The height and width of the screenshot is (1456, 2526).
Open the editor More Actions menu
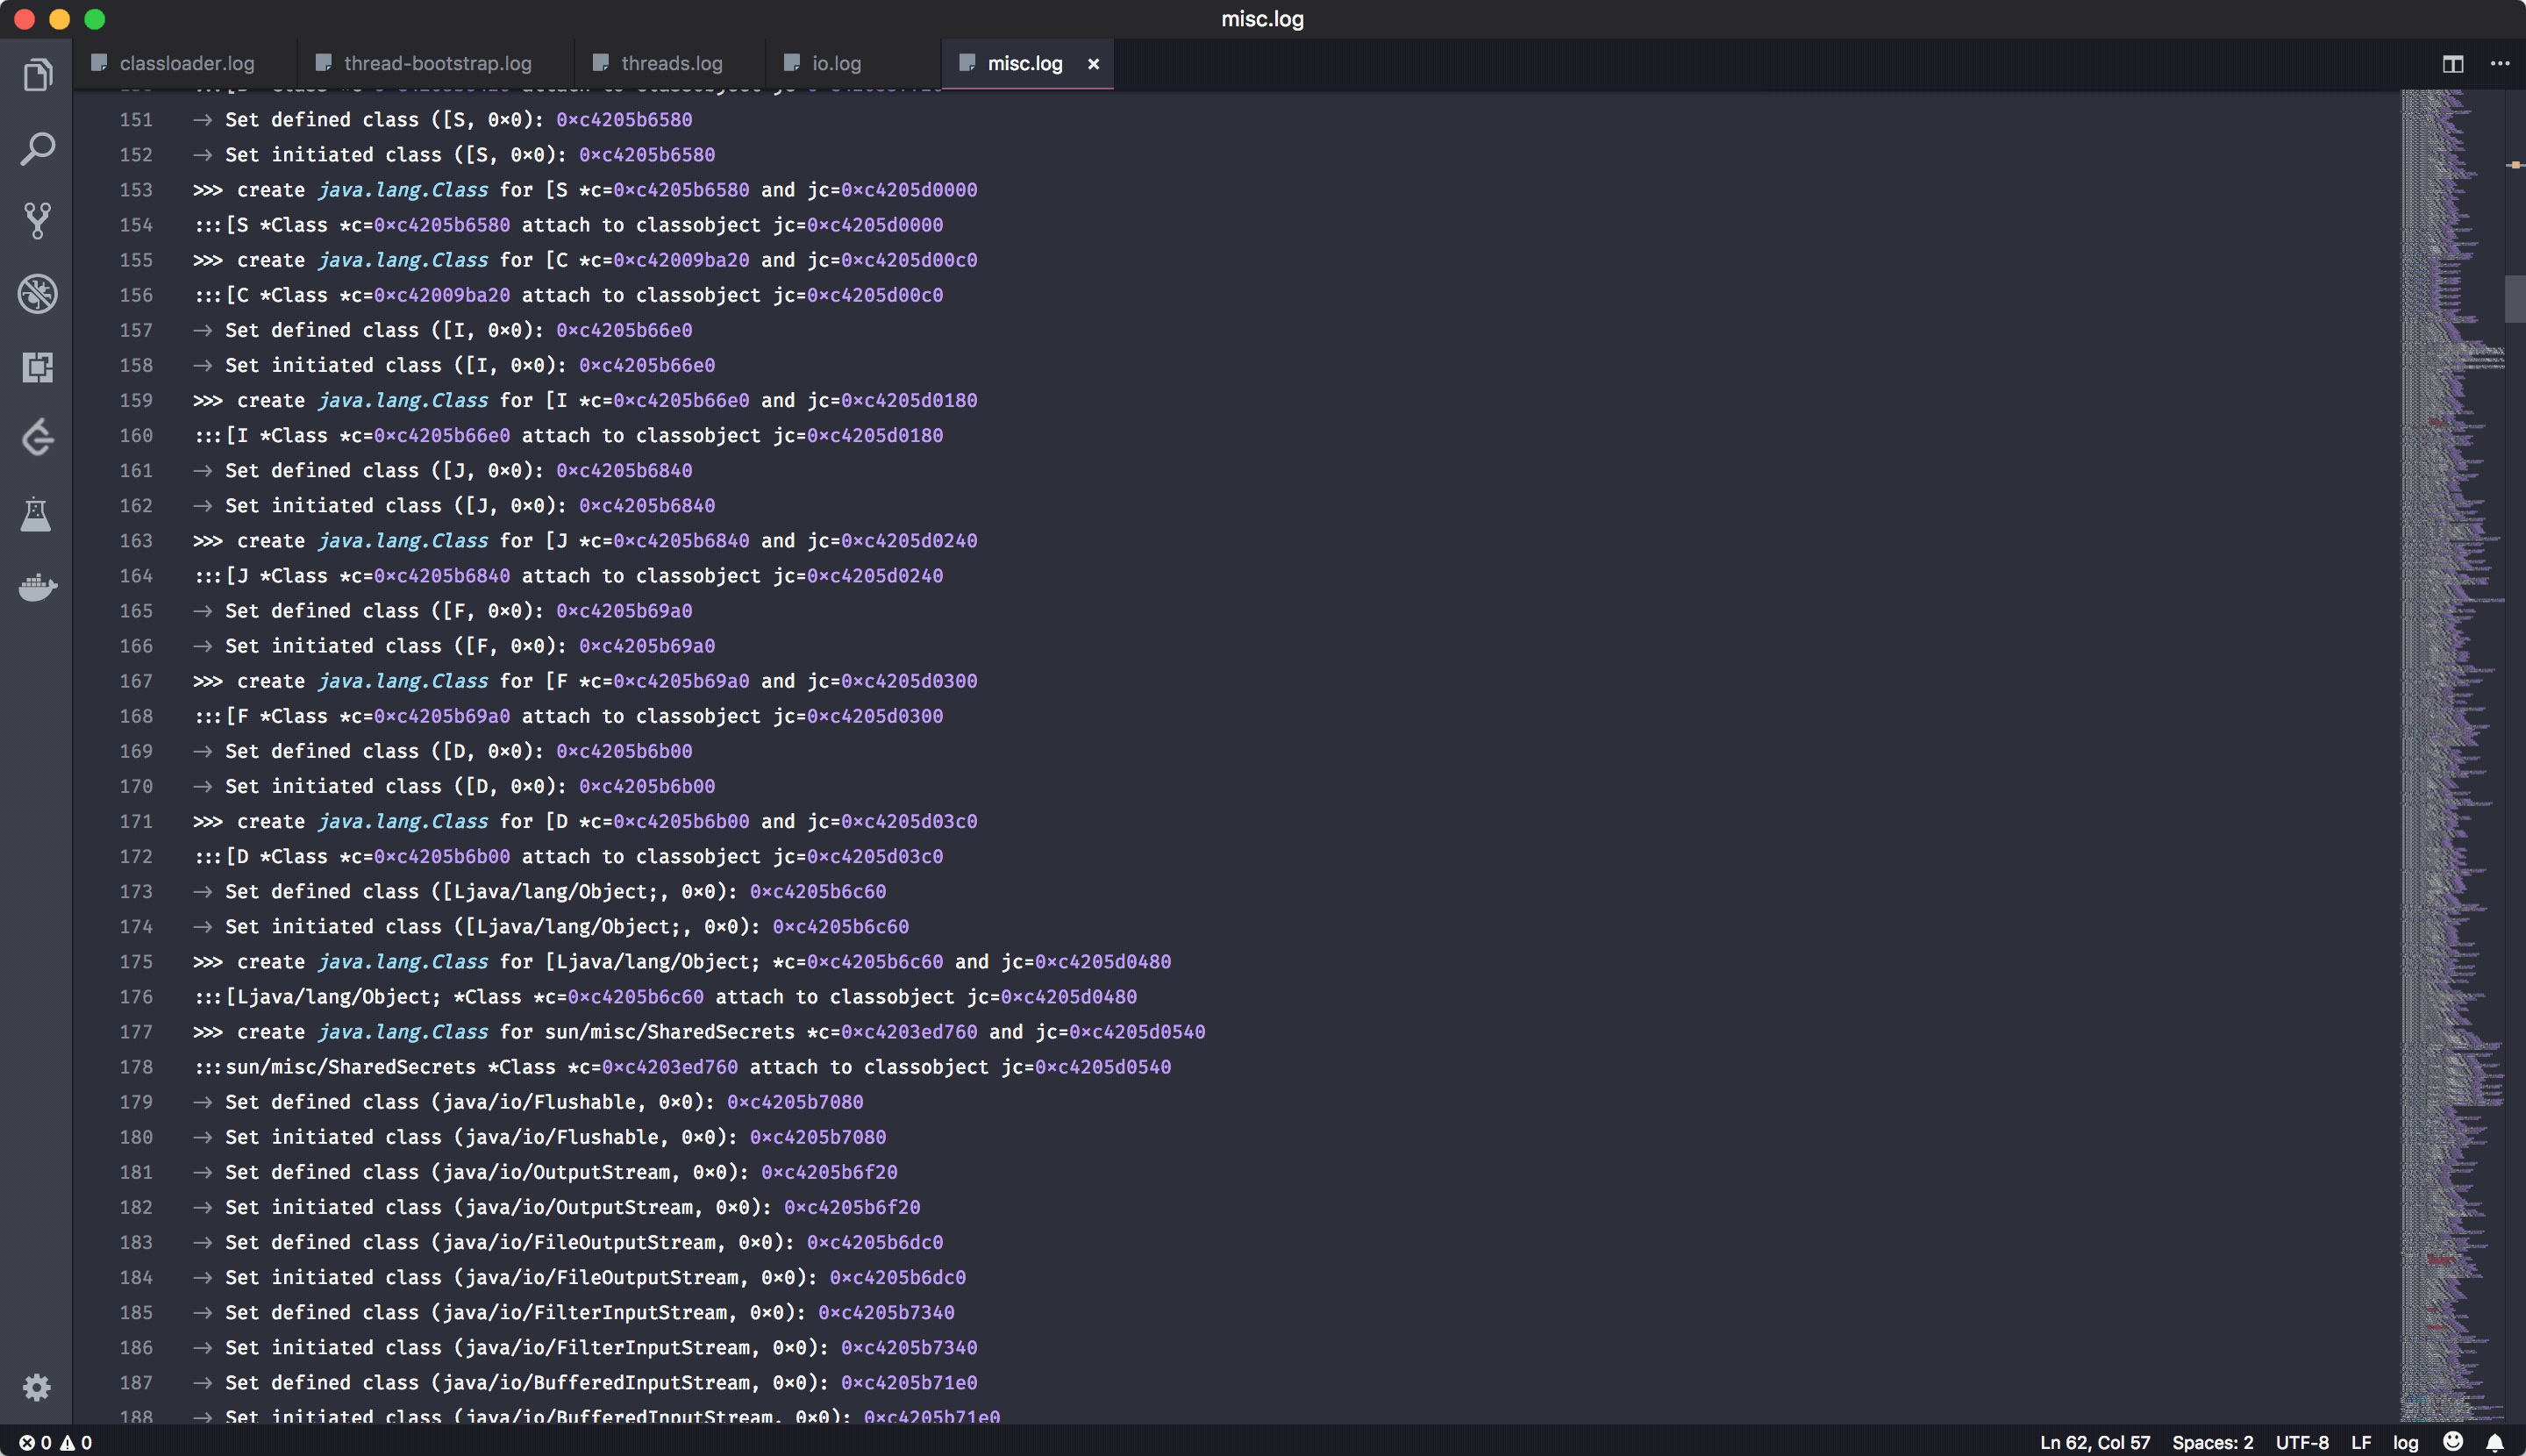tap(2500, 64)
